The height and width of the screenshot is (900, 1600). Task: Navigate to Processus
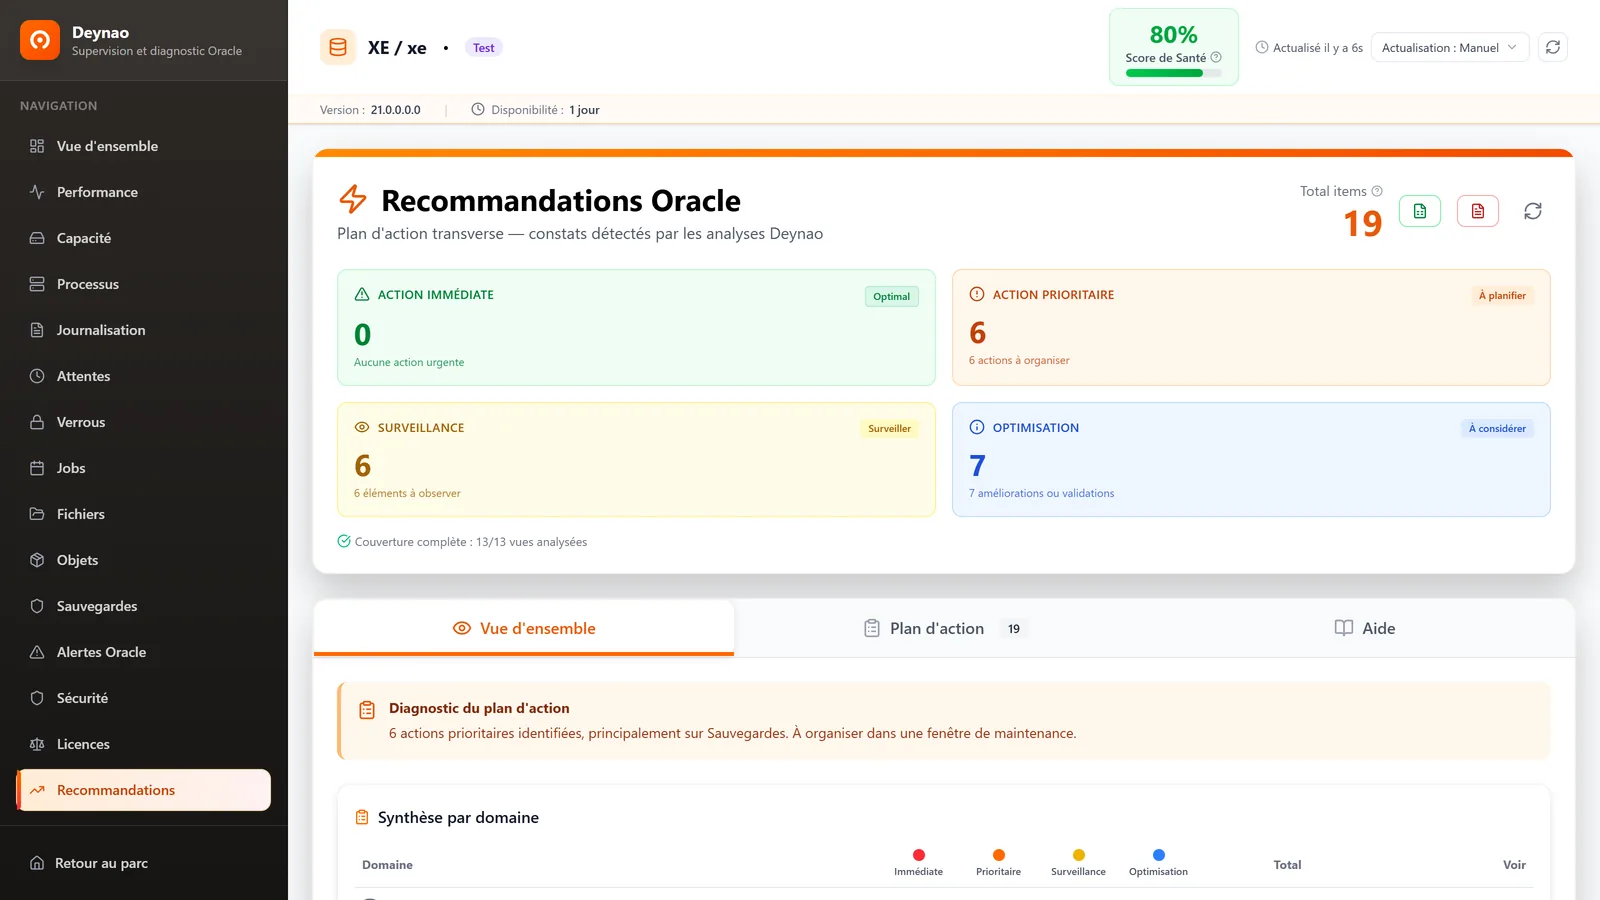coord(144,284)
